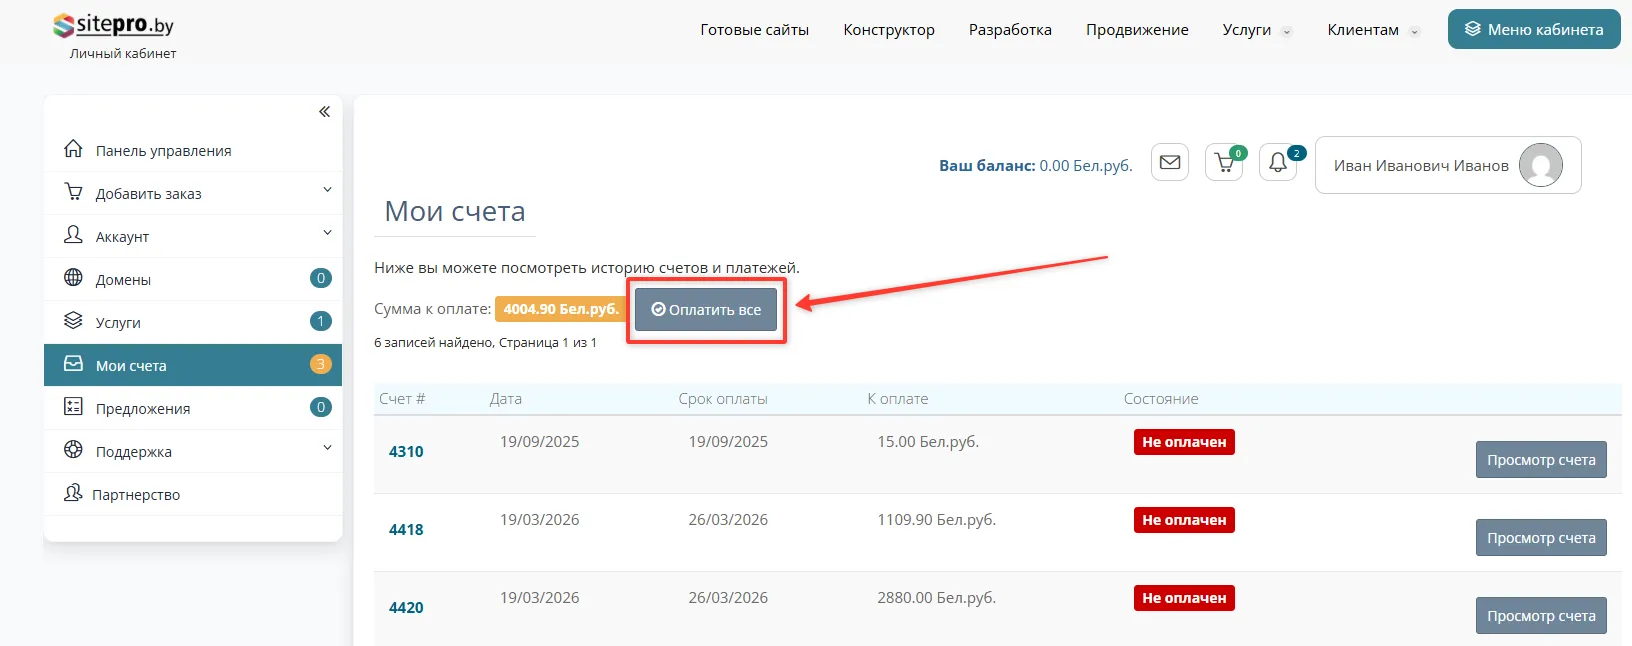
Task: Click the notifications bell icon
Action: tap(1278, 162)
